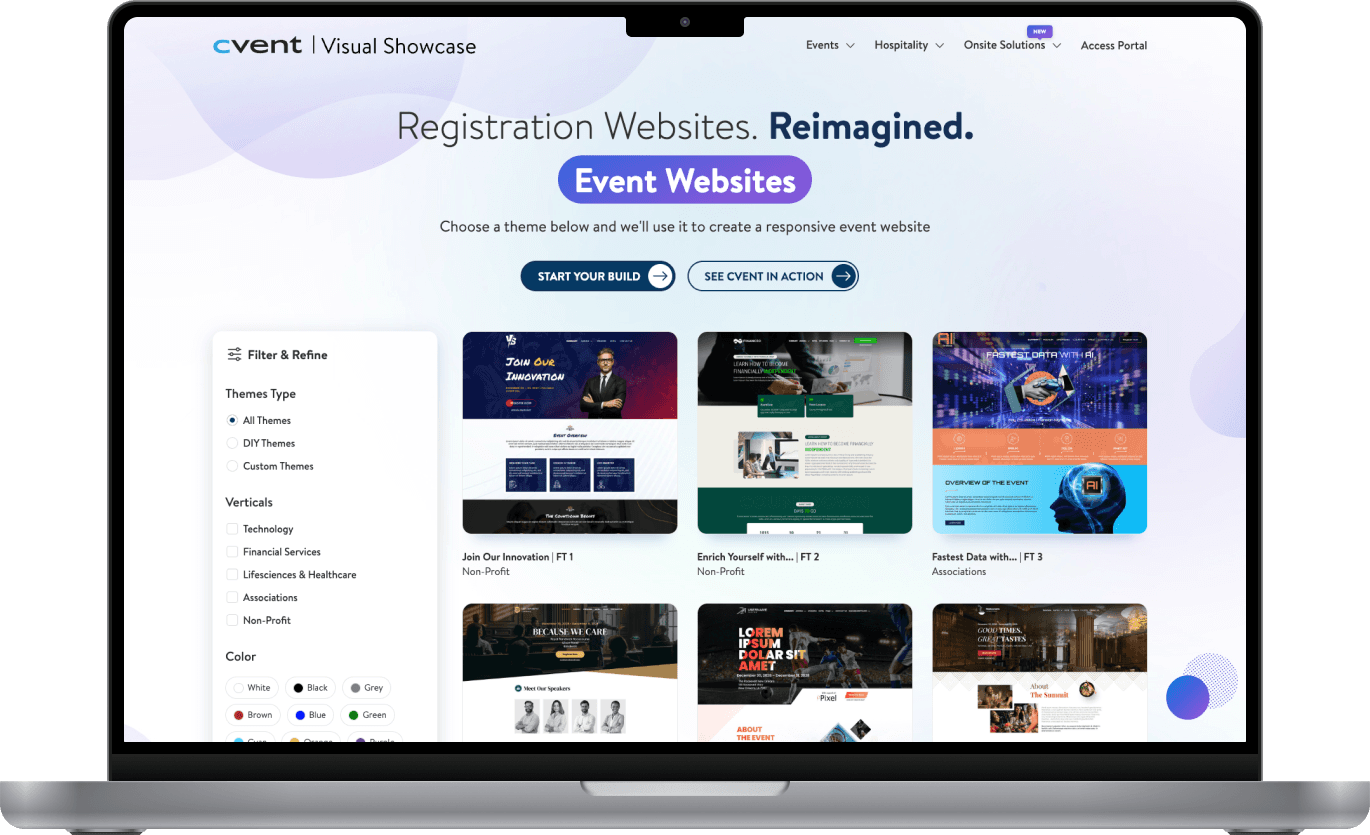Pick the Brown color filter
The image size is (1370, 835).
253,715
